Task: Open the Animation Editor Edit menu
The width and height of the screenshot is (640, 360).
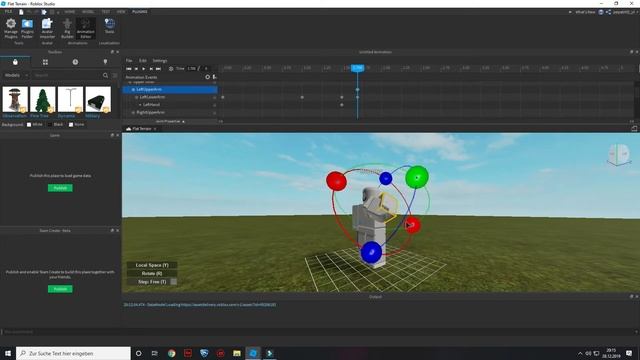Action: coord(142,60)
